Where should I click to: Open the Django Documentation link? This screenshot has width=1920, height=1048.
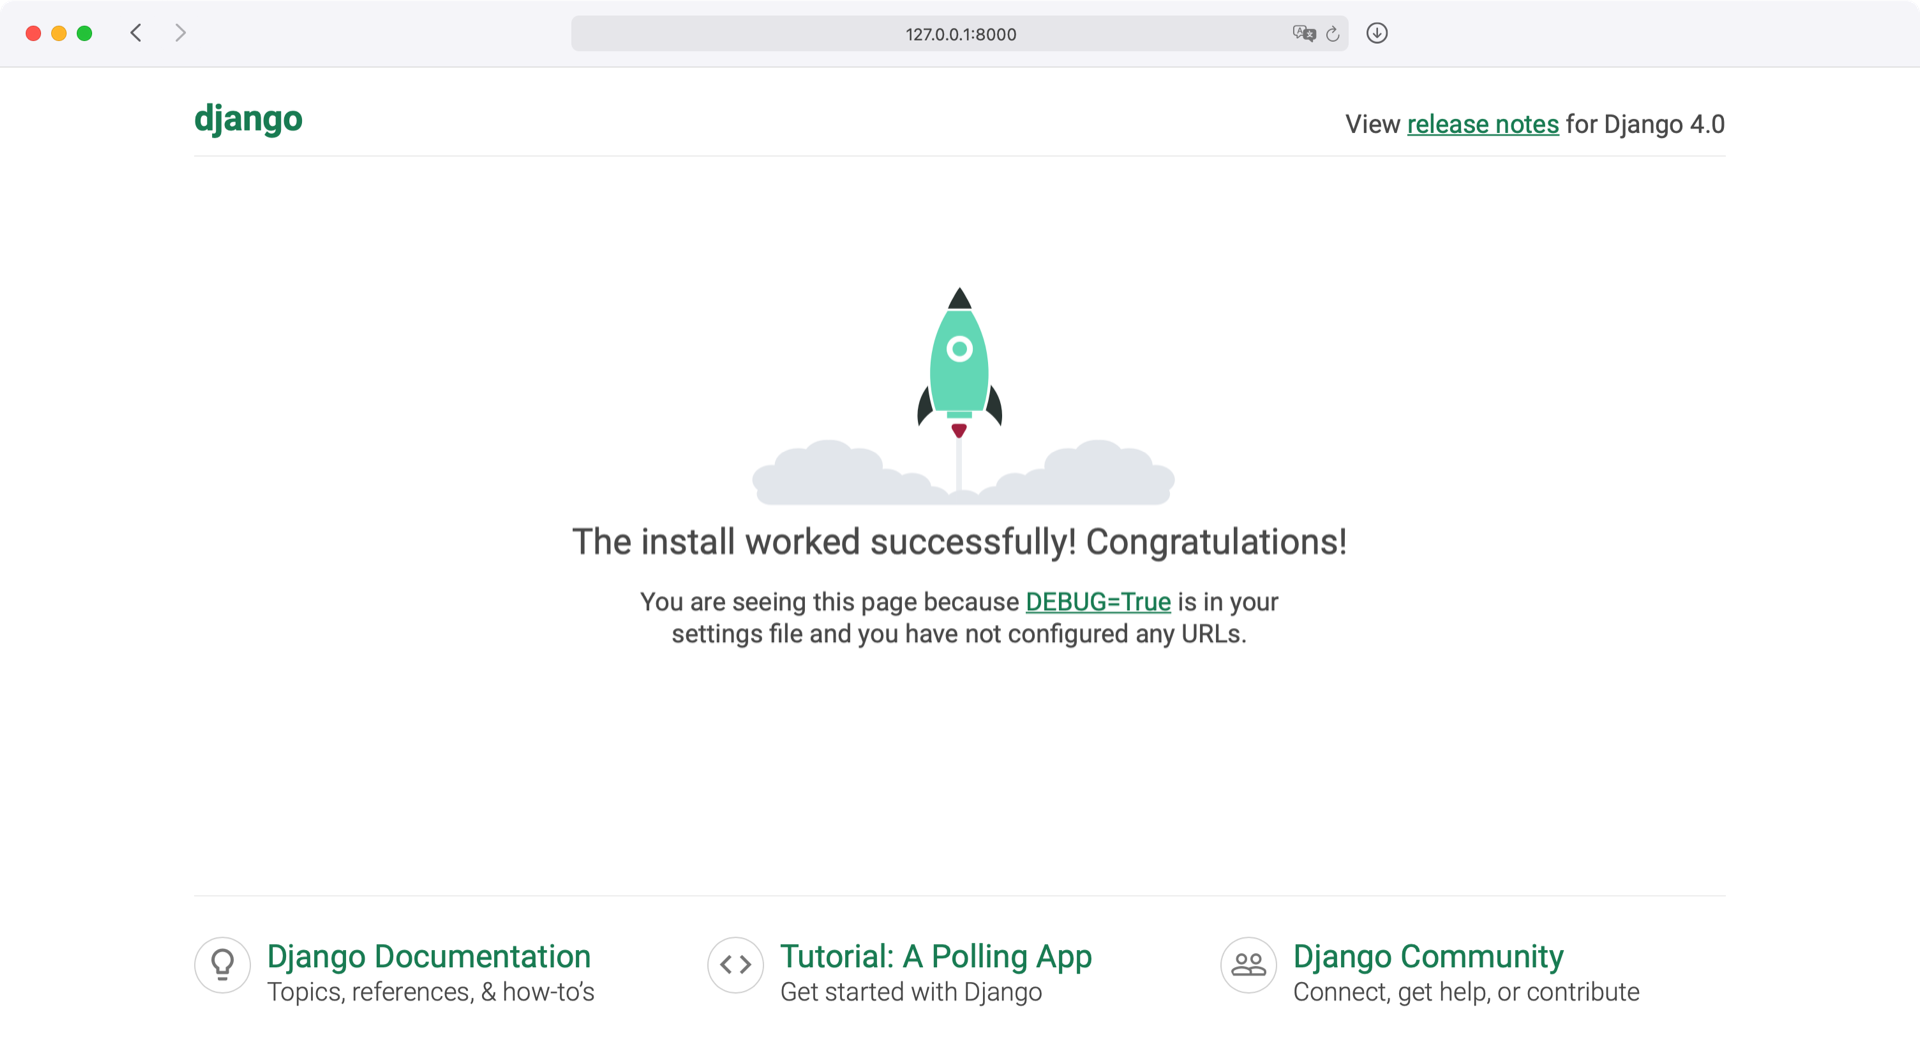pyautogui.click(x=429, y=956)
